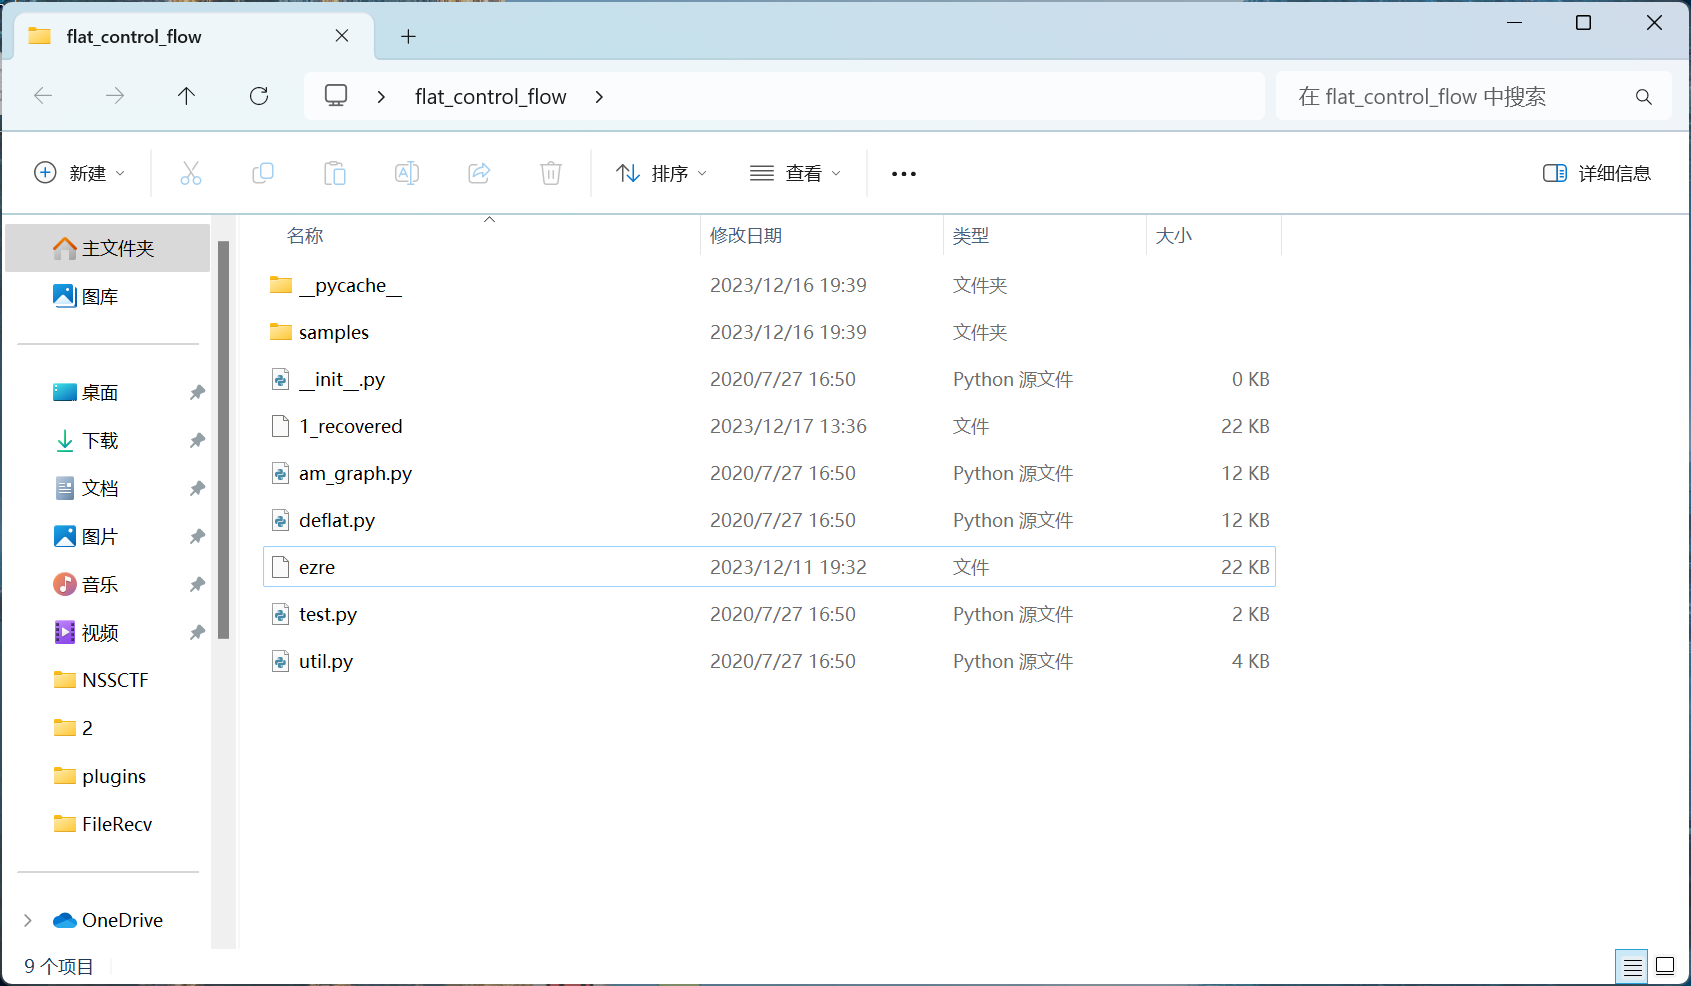Open a new tab with plus

(x=408, y=37)
